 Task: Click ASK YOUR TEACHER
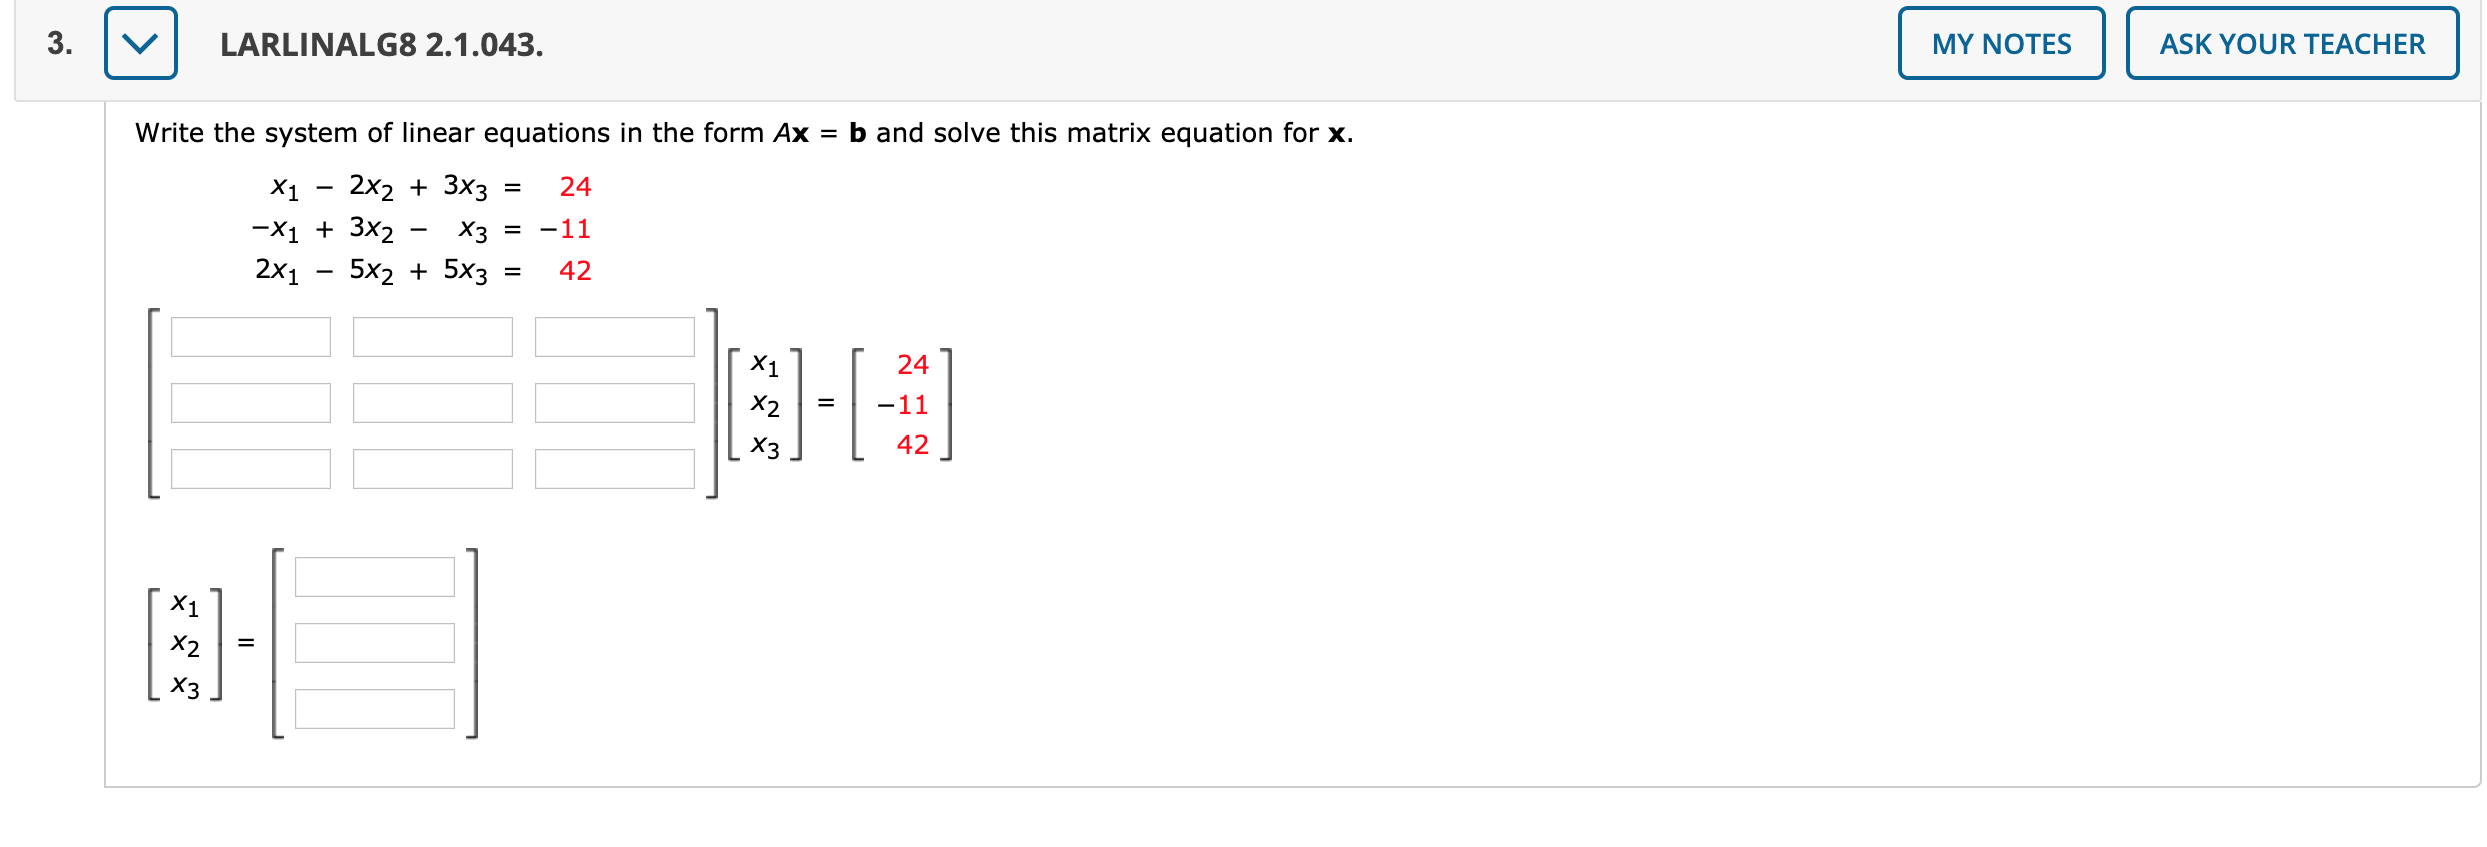pyautogui.click(x=2292, y=43)
